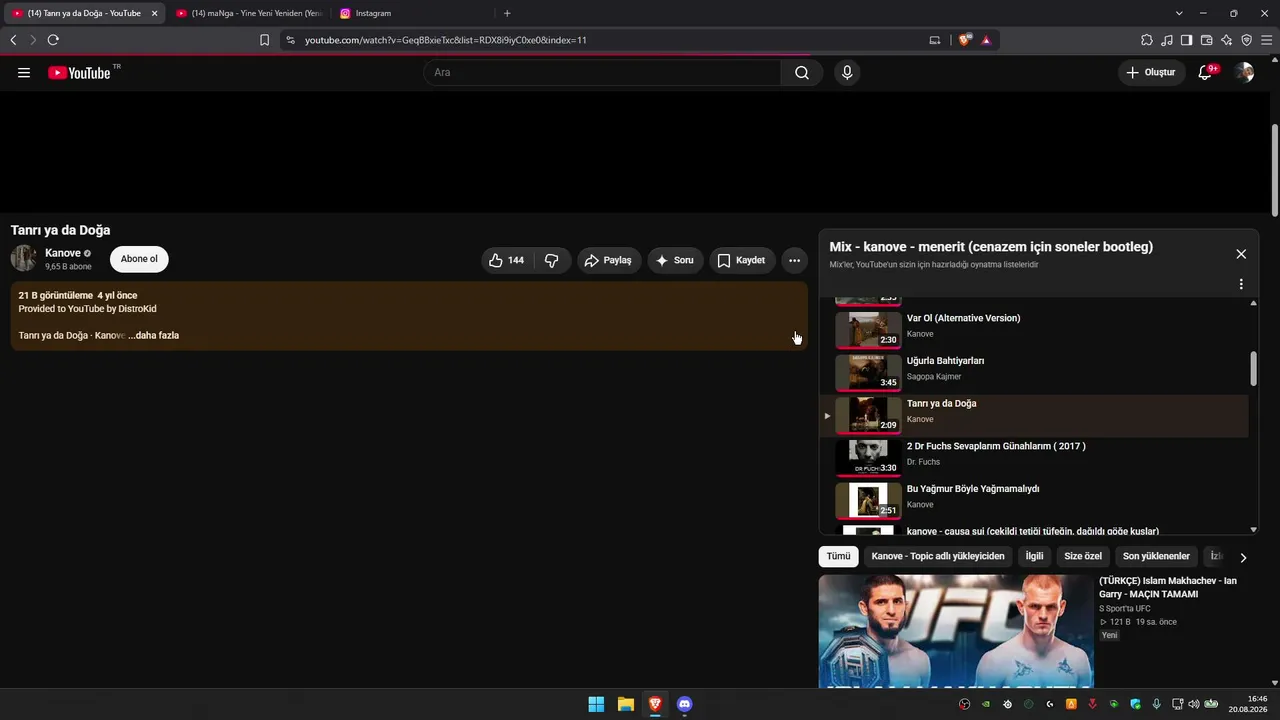Close the Mix playlist panel
The width and height of the screenshot is (1280, 720).
click(1241, 254)
